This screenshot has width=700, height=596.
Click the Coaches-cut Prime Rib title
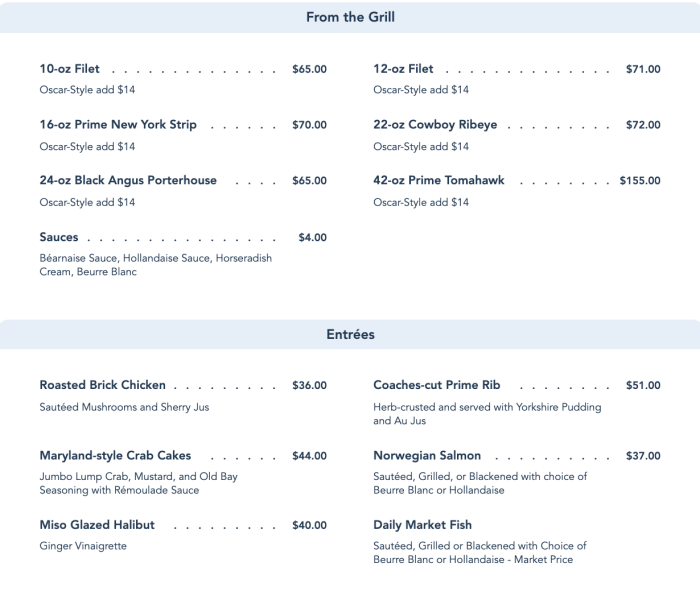click(x=436, y=385)
